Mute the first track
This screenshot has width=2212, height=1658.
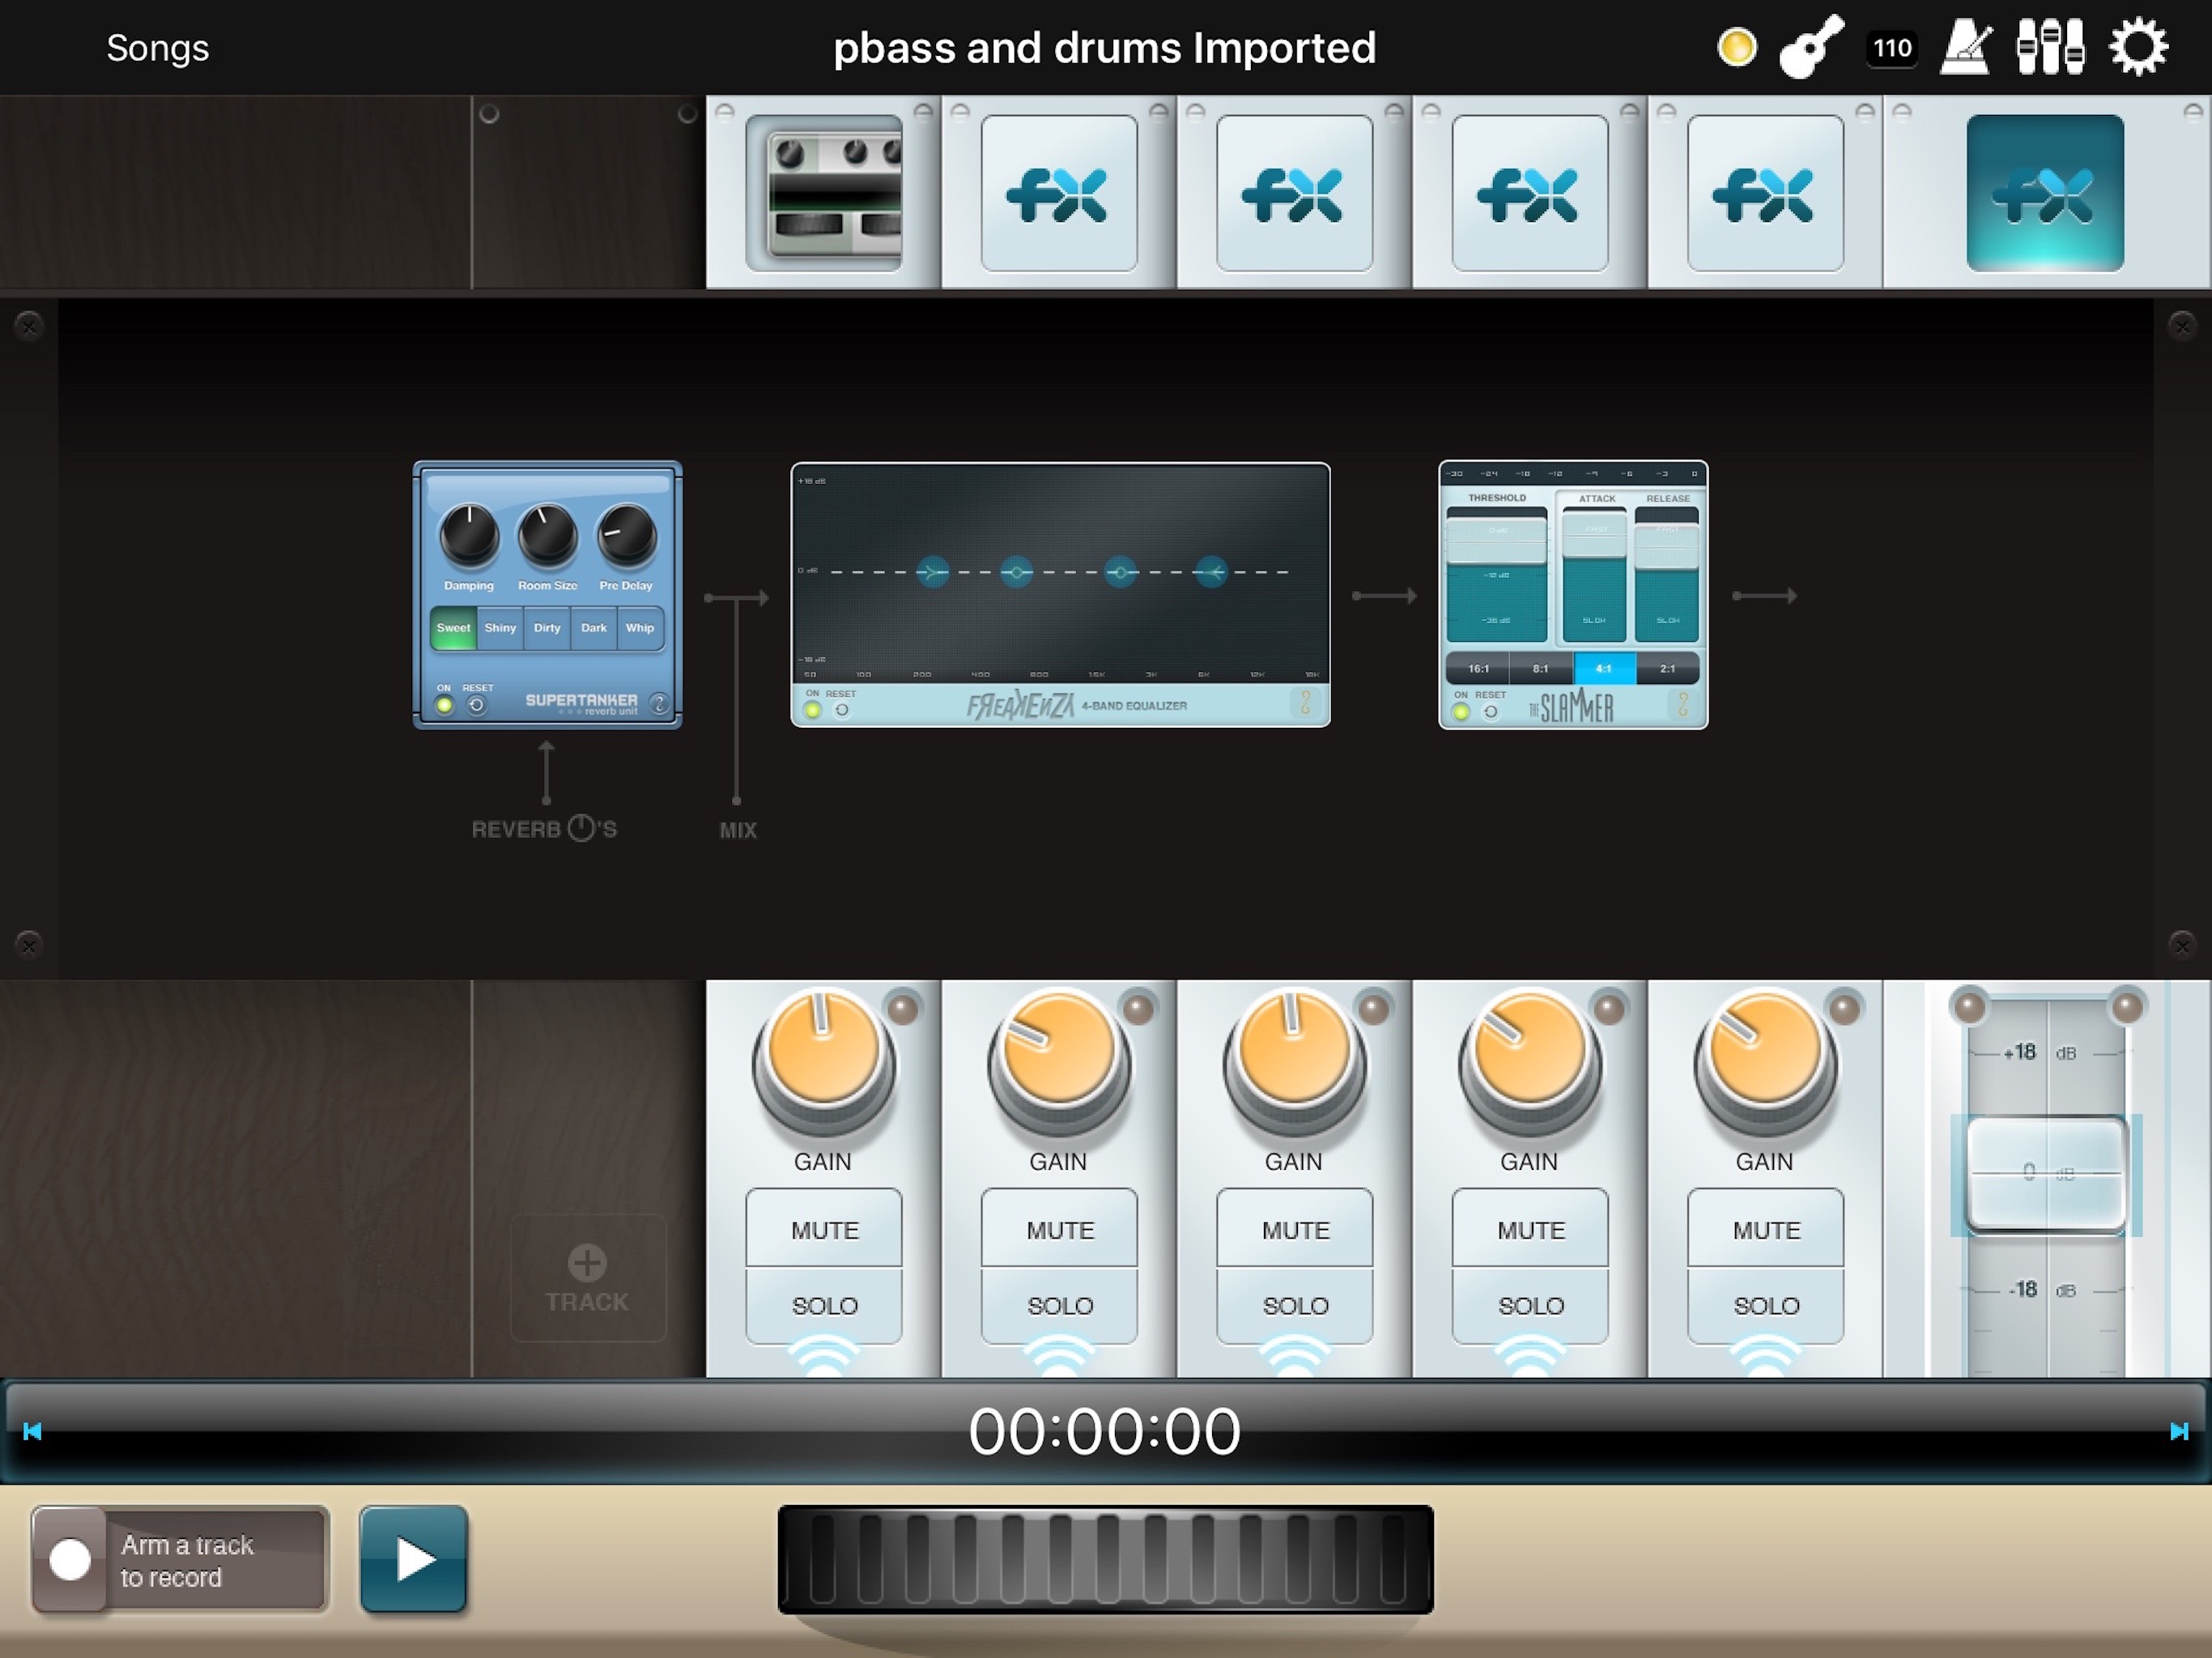pyautogui.click(x=824, y=1229)
